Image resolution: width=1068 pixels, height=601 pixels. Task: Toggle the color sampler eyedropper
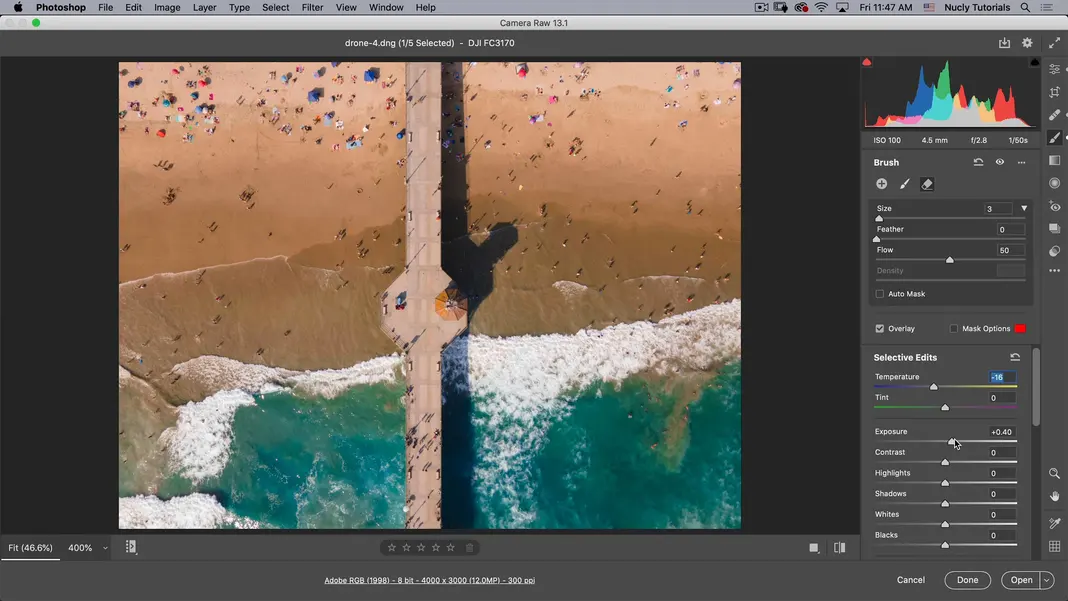(x=1054, y=523)
